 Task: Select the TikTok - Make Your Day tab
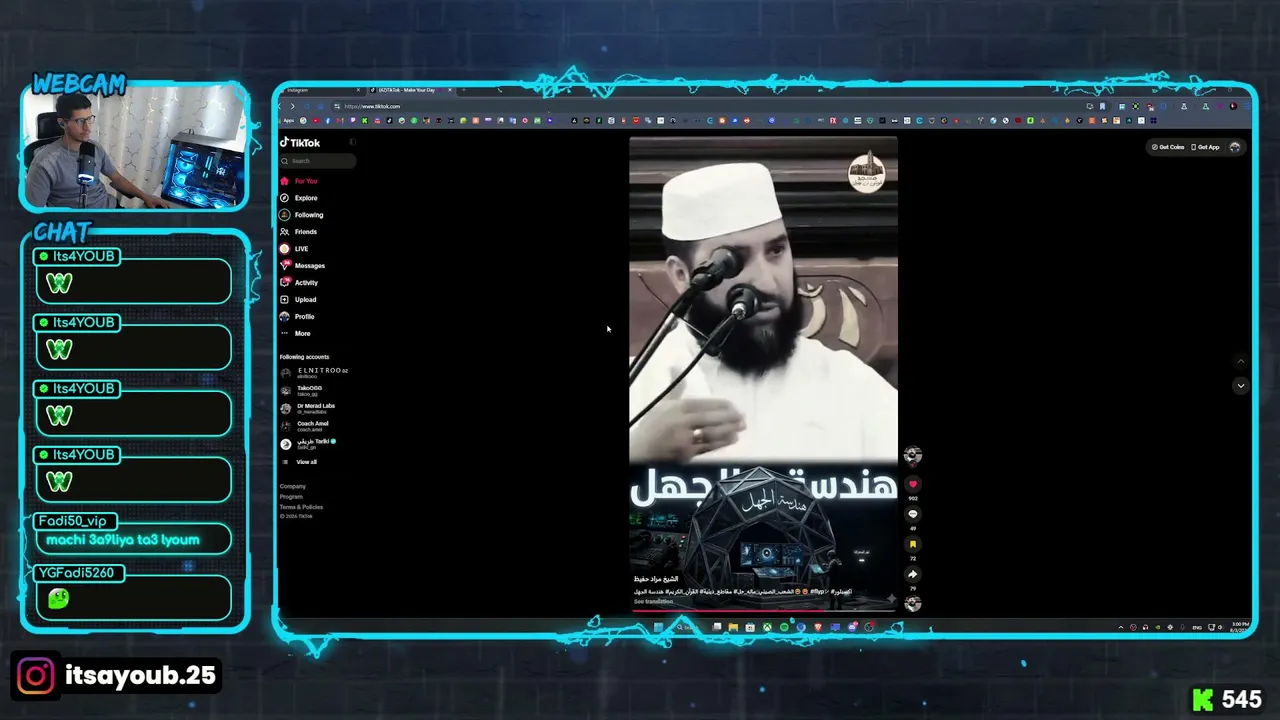click(x=410, y=90)
